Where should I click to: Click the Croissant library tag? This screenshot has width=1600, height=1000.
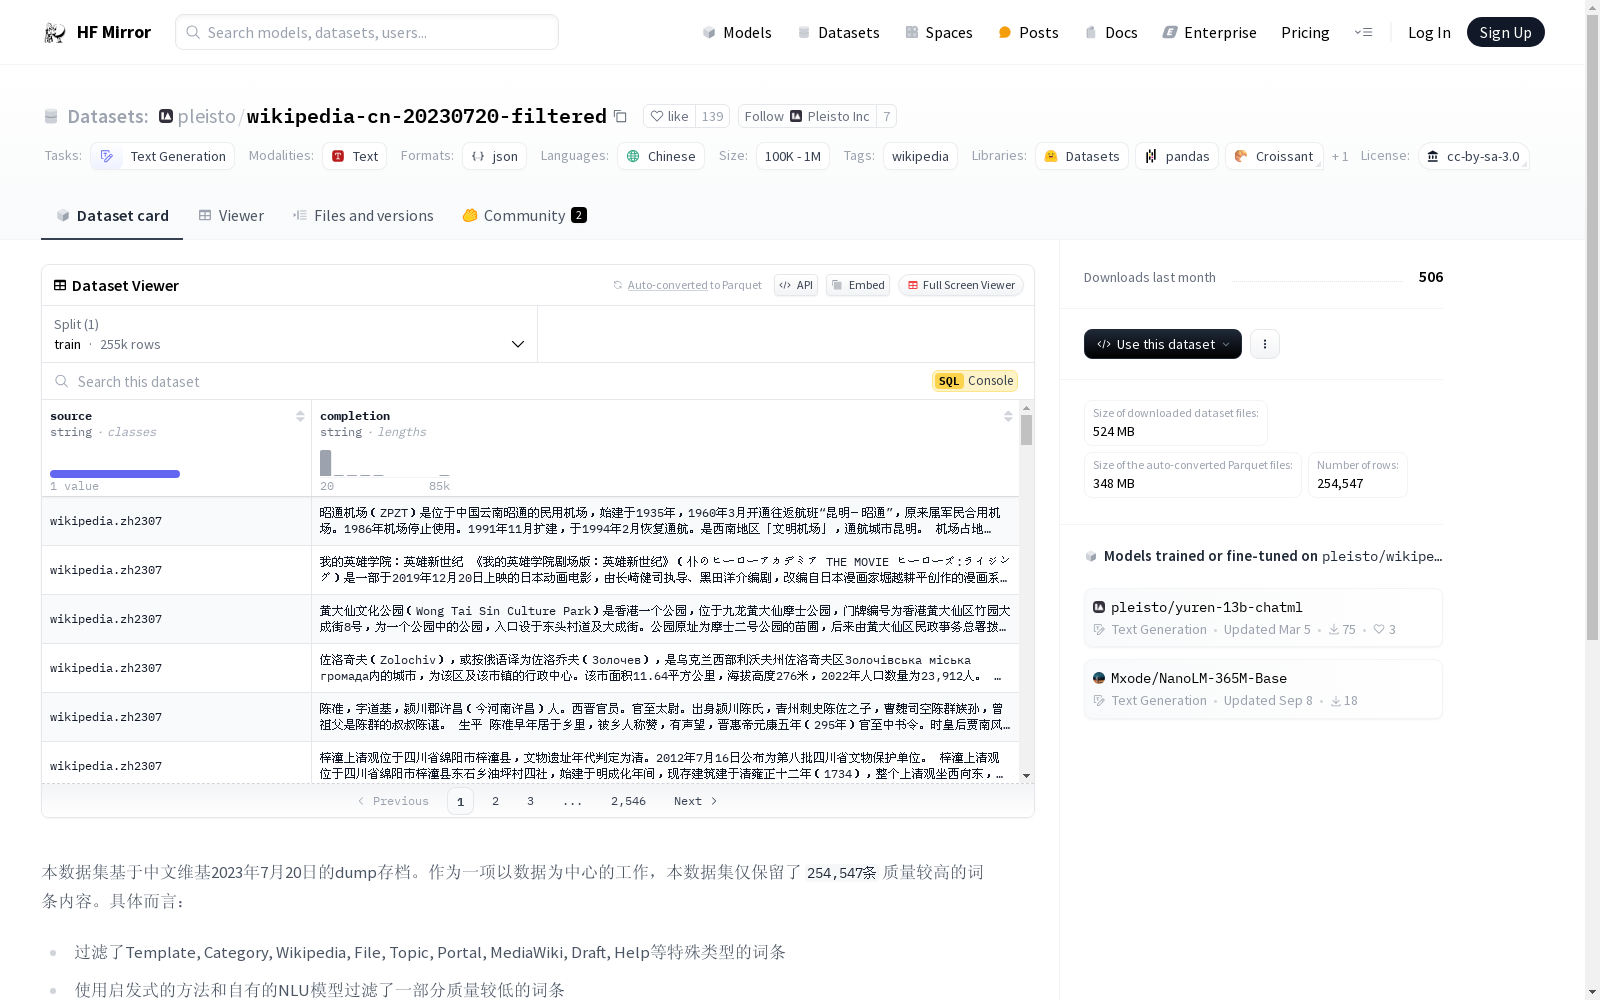[x=1274, y=156]
